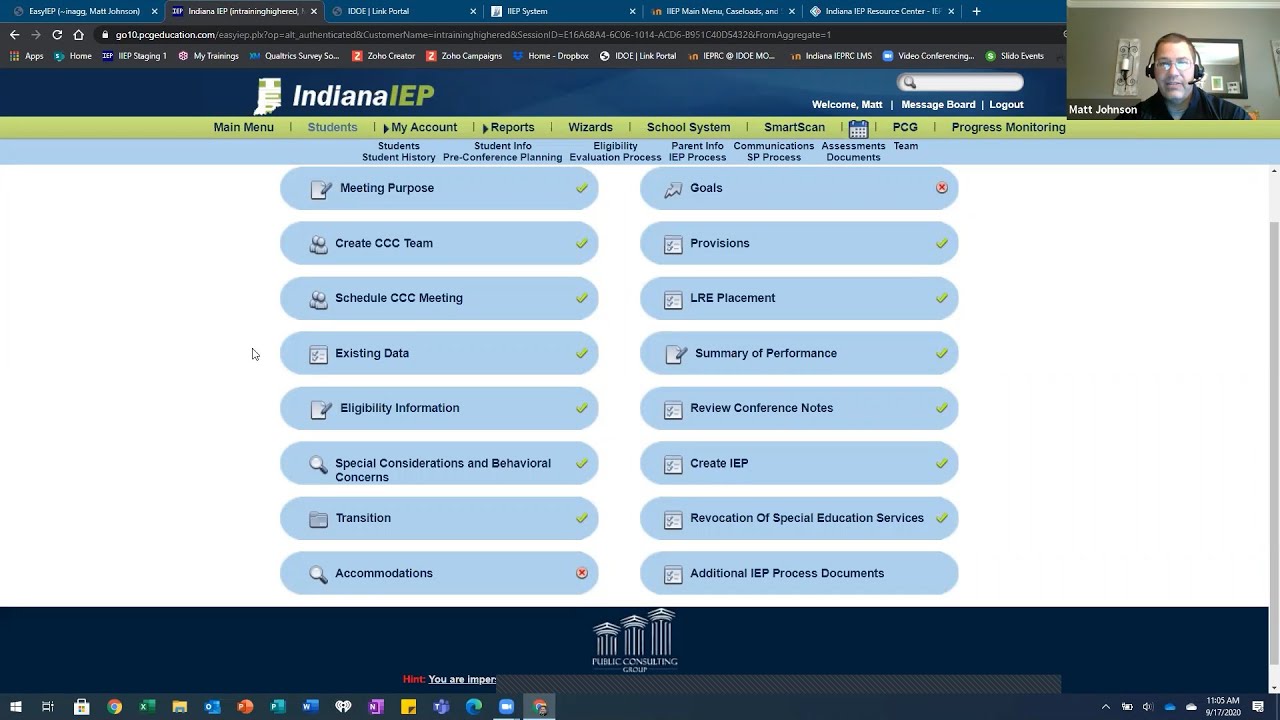The image size is (1280, 720).
Task: Open Outlook from the taskbar
Action: 212,707
